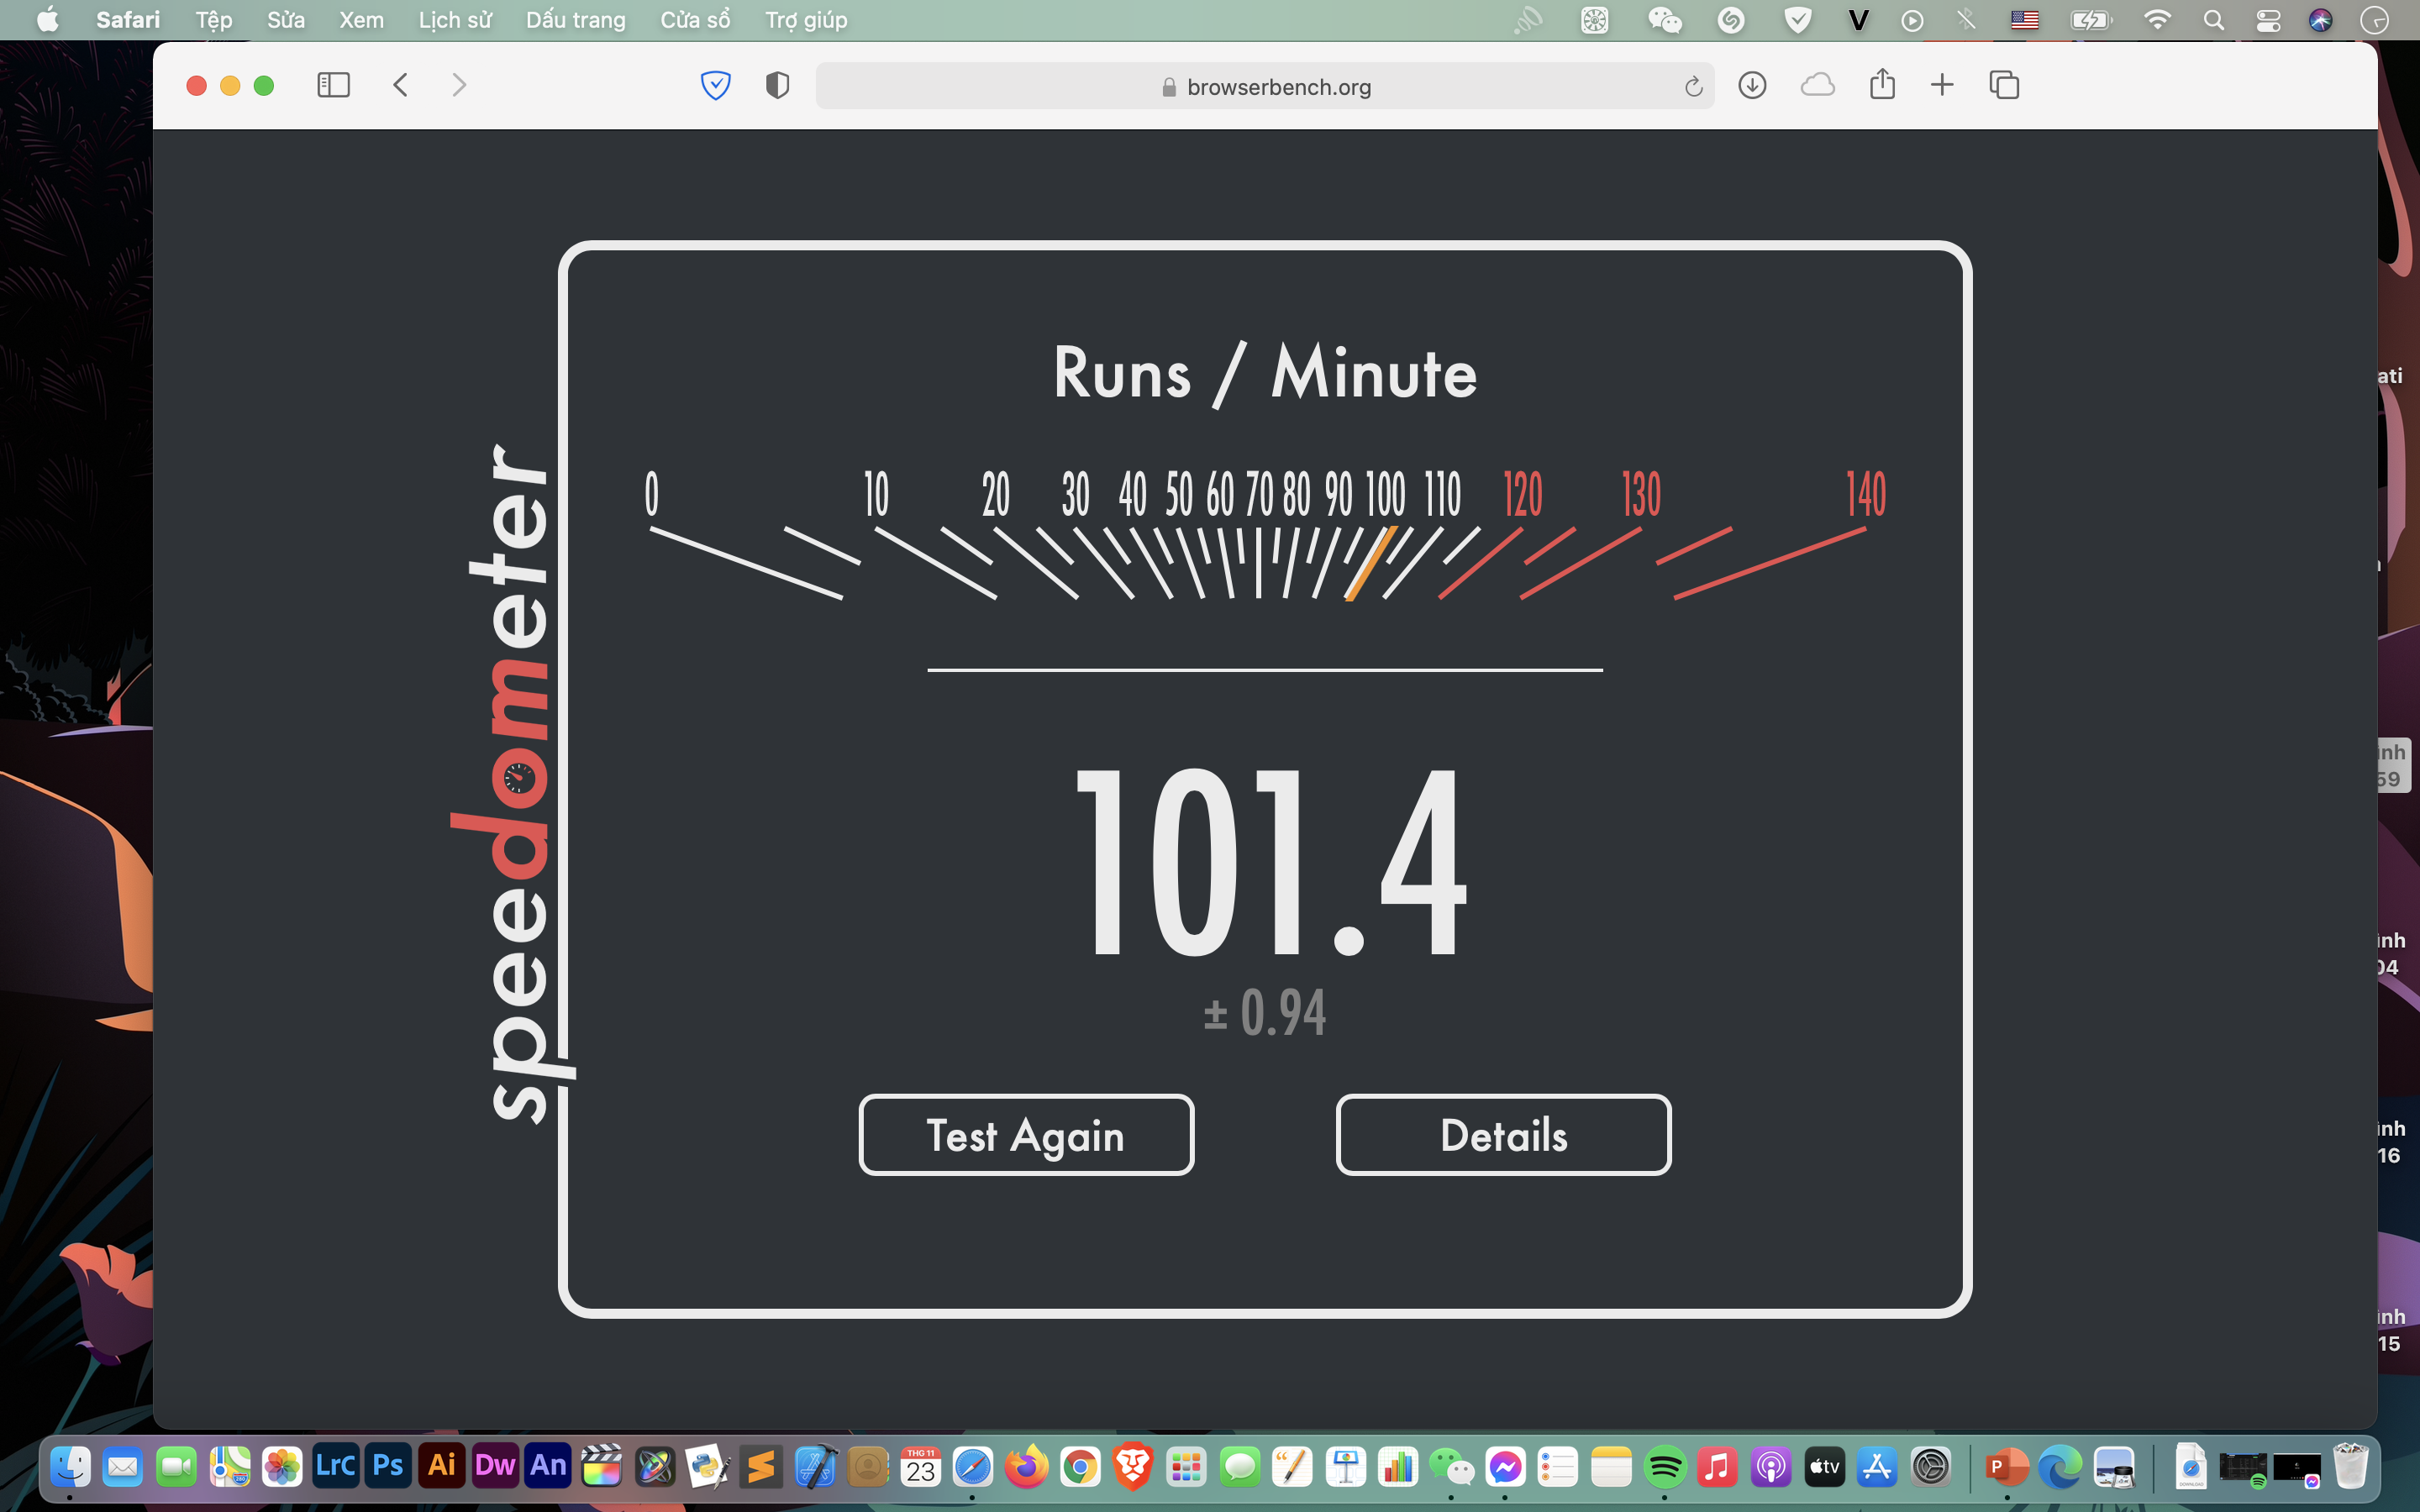
Task: Toggle Bluetooth menu bar icon
Action: 1966,20
